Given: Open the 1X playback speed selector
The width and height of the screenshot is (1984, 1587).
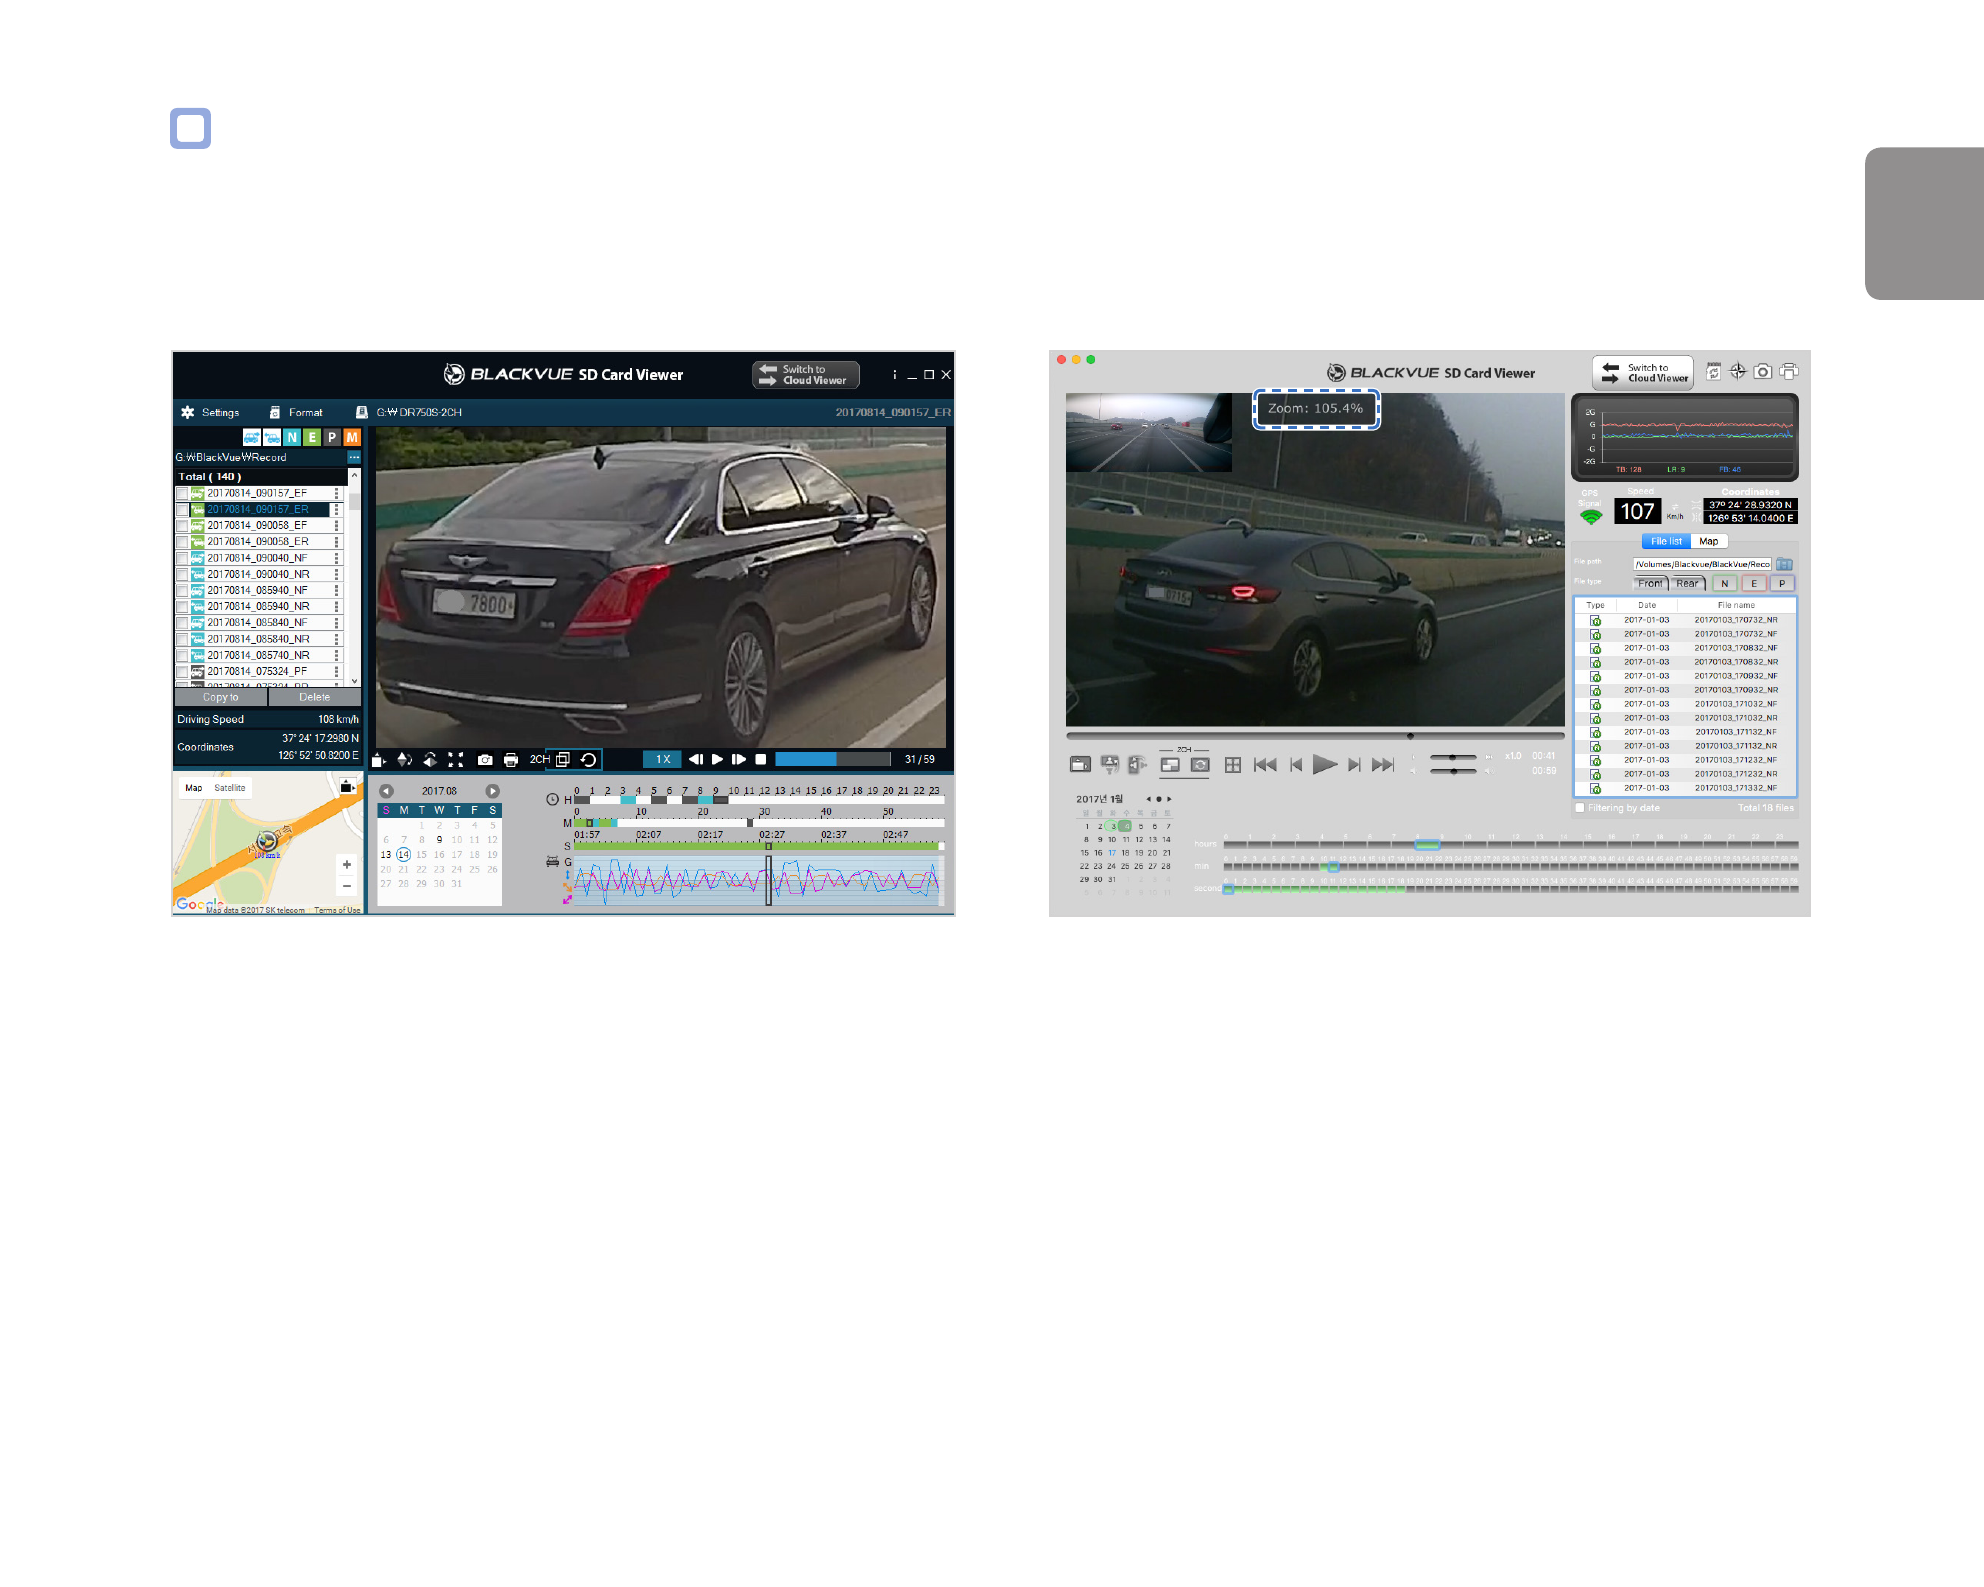Looking at the screenshot, I should [x=662, y=760].
